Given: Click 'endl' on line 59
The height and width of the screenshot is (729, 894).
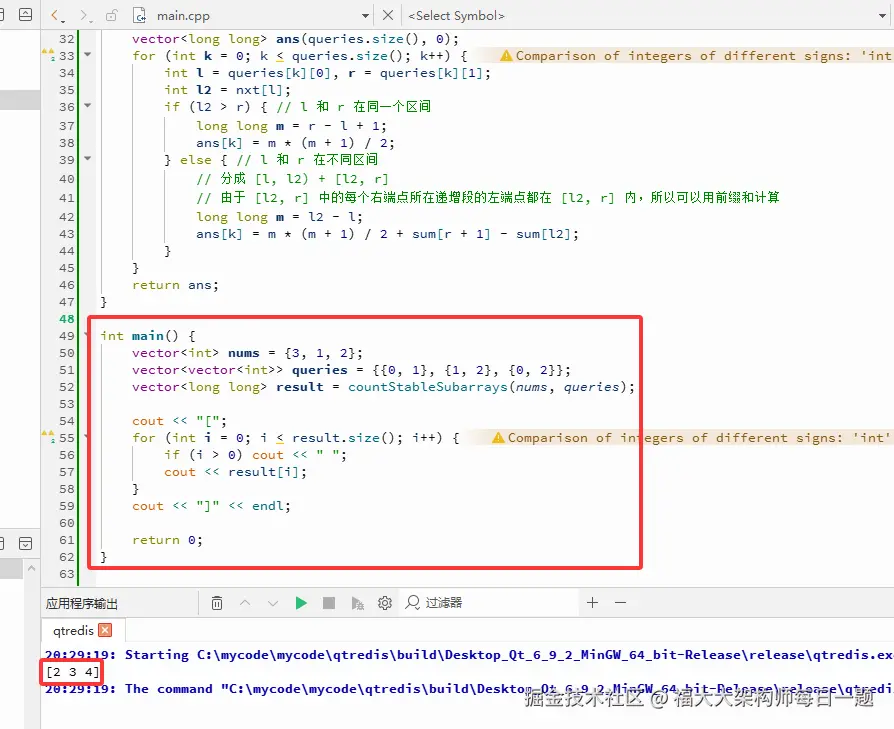Looking at the screenshot, I should pyautogui.click(x=267, y=506).
